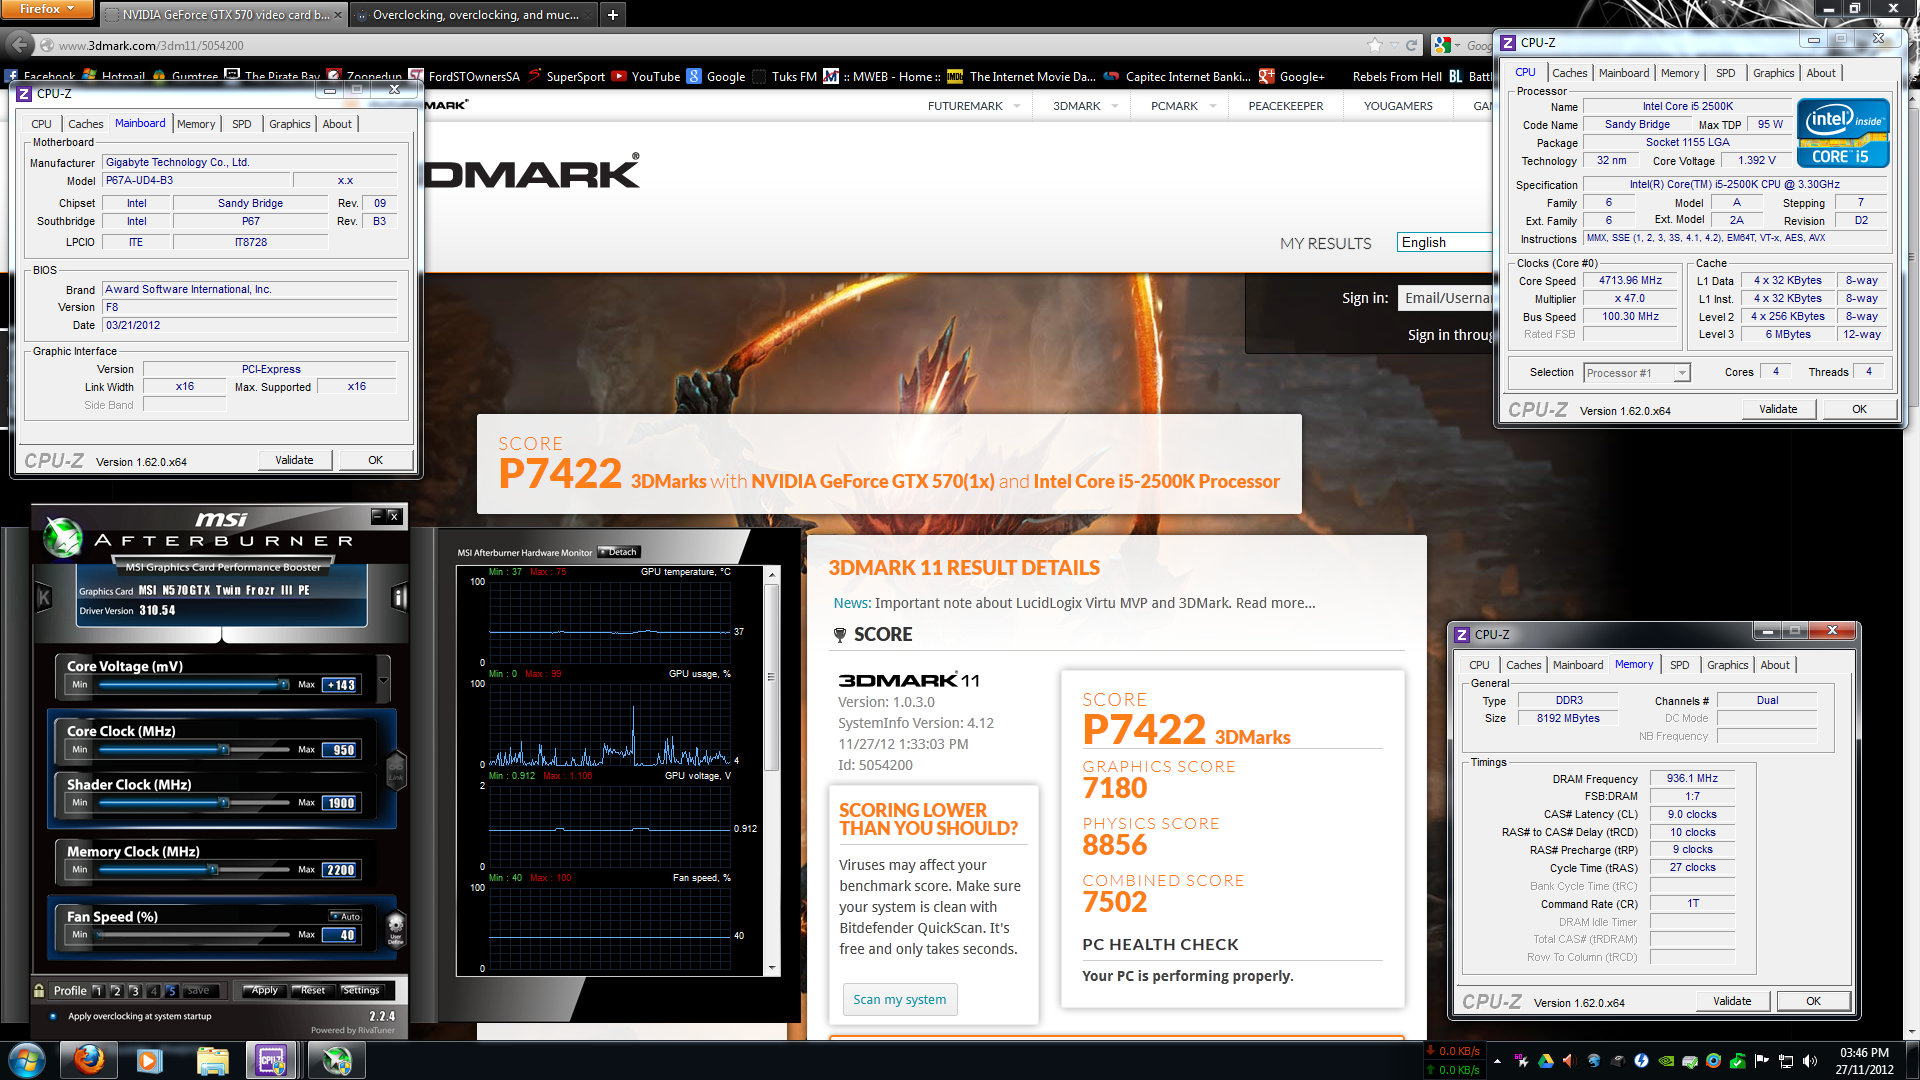Select Afterburner profile 1
1920x1080 pixels.
click(97, 991)
